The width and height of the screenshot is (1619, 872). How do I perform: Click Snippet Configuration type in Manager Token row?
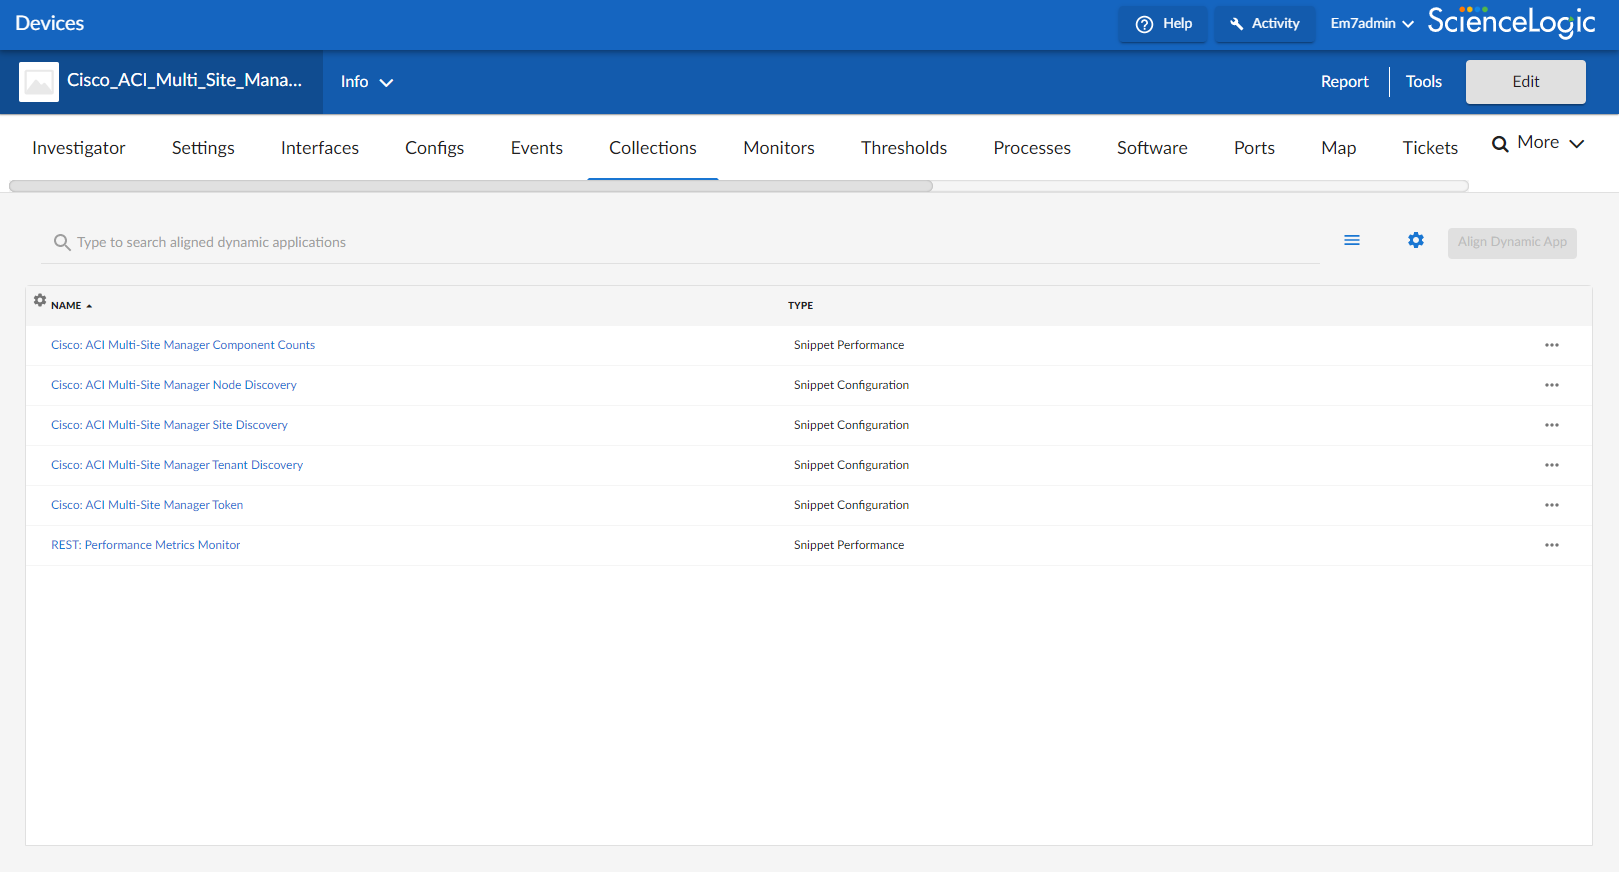click(x=851, y=505)
